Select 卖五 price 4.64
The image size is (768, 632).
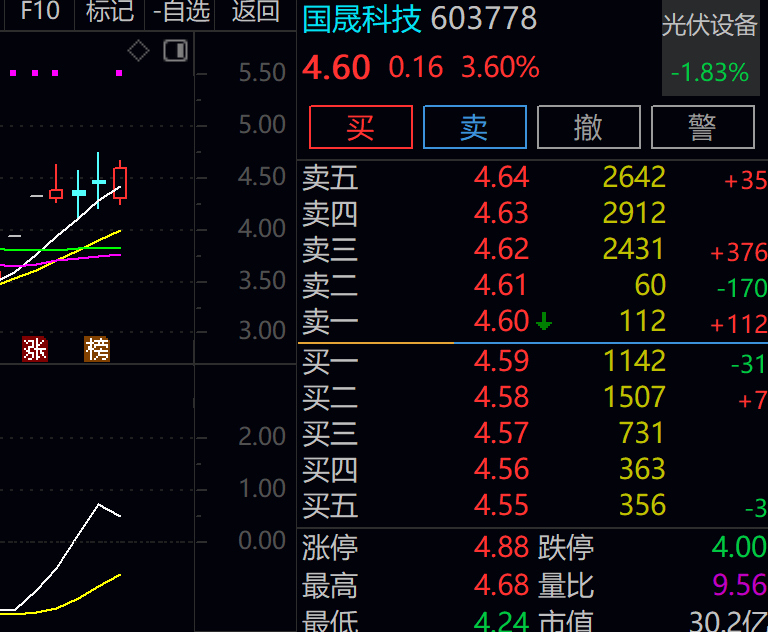point(502,177)
